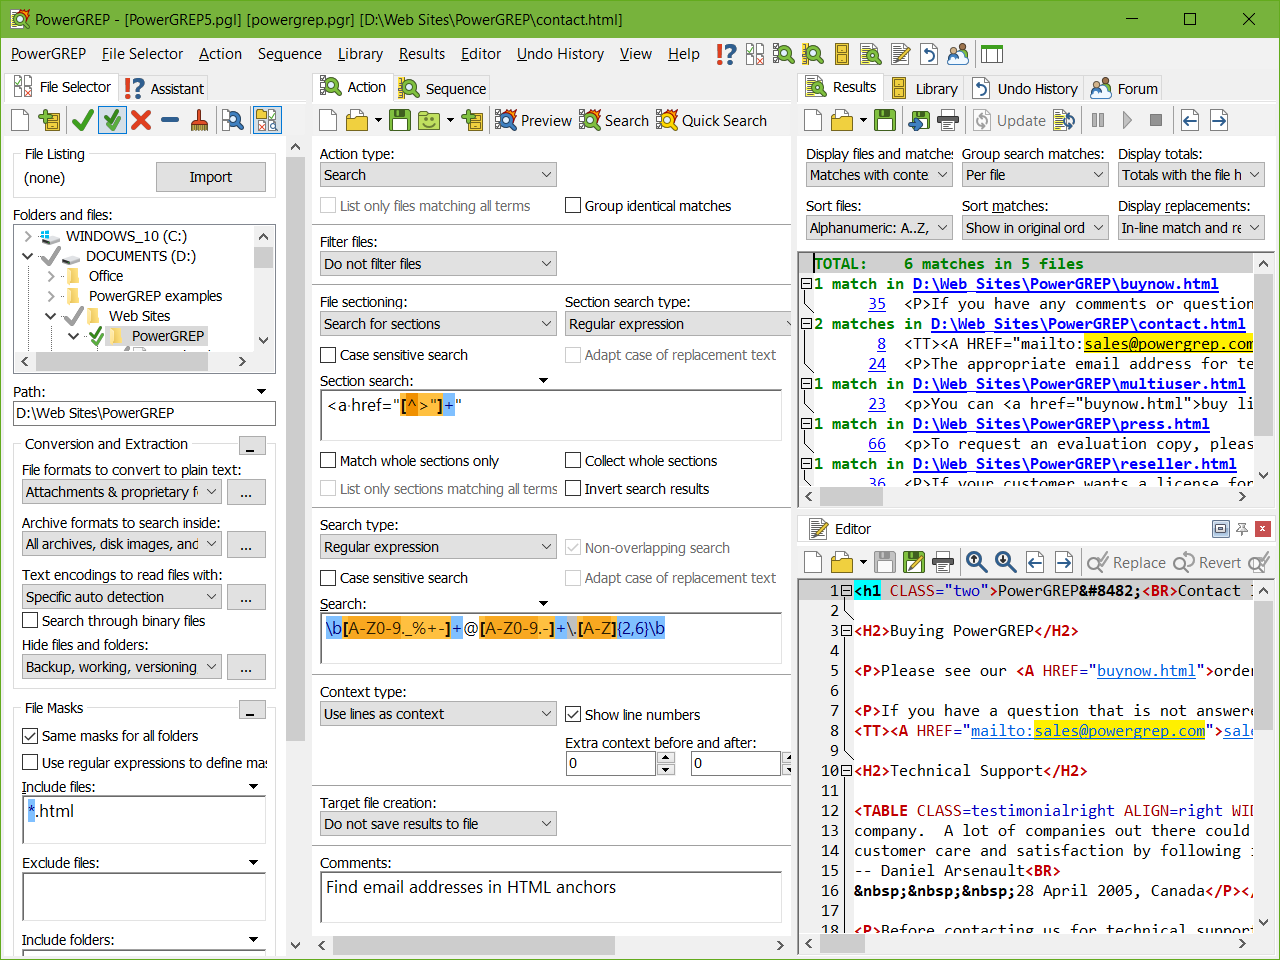The image size is (1280, 960).
Task: Click the red close button of Editor panel
Action: 1263,529
